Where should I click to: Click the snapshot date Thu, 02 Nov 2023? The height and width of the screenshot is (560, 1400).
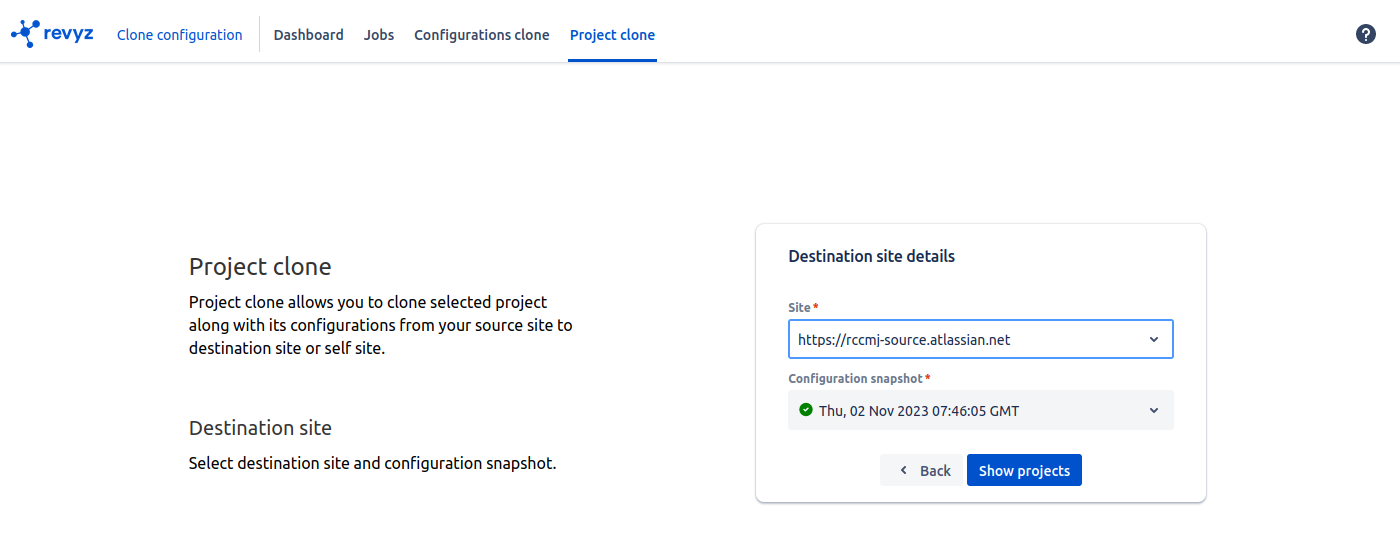pos(919,411)
